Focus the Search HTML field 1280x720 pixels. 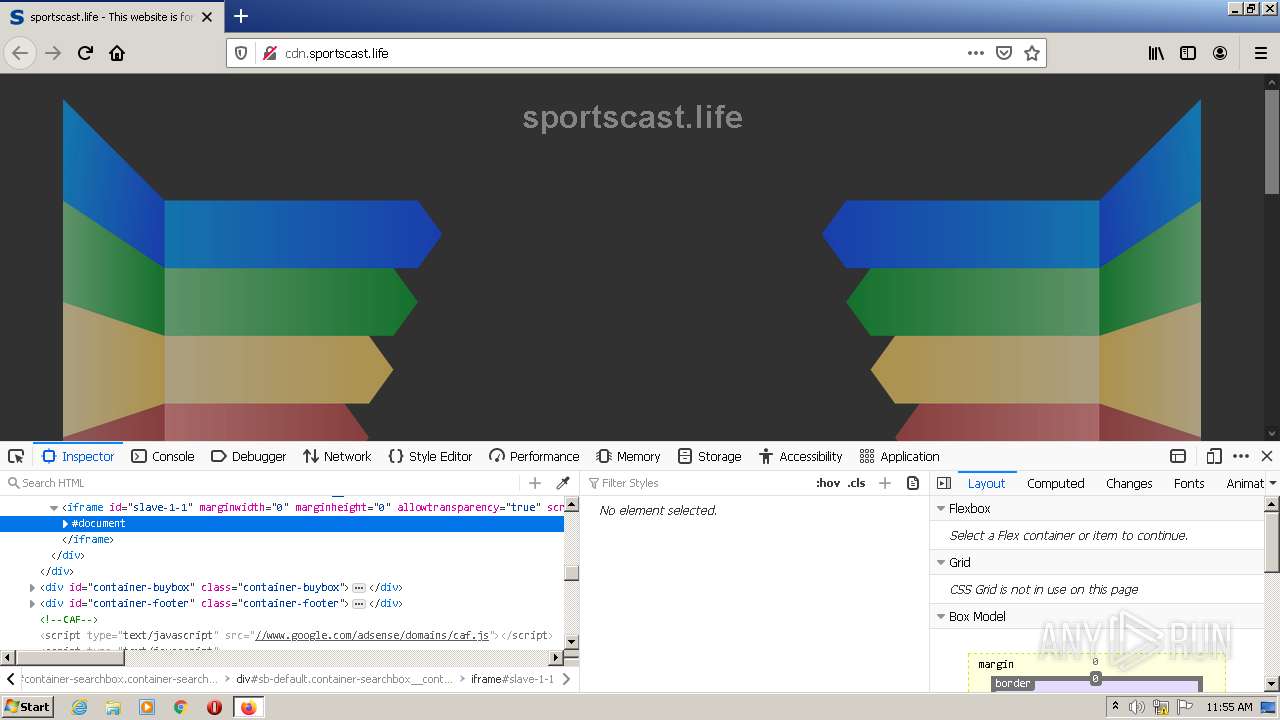[264, 483]
